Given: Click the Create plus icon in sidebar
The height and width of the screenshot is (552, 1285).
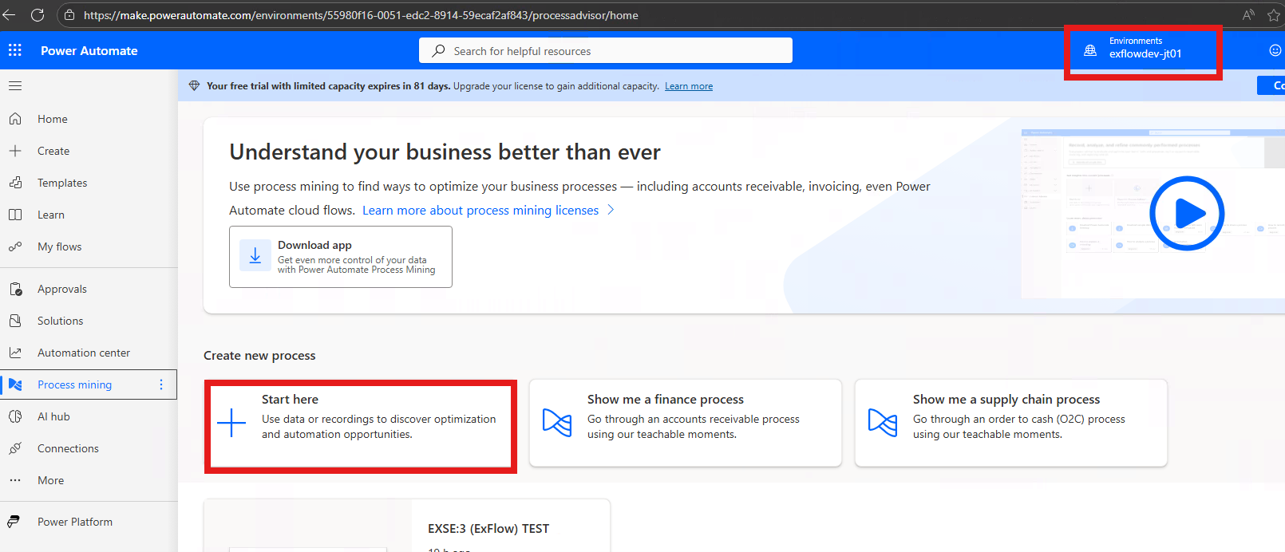Looking at the screenshot, I should point(15,151).
